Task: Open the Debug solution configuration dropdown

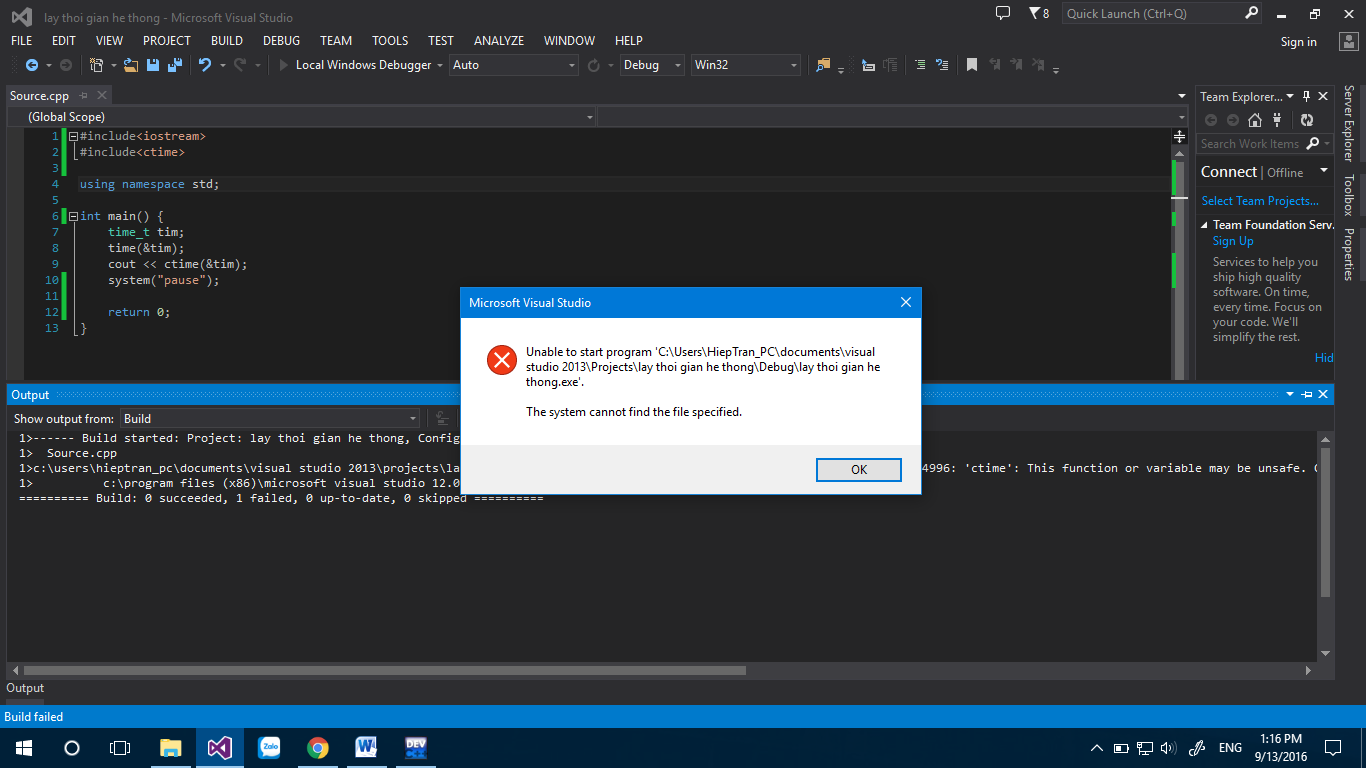Action: tap(651, 65)
